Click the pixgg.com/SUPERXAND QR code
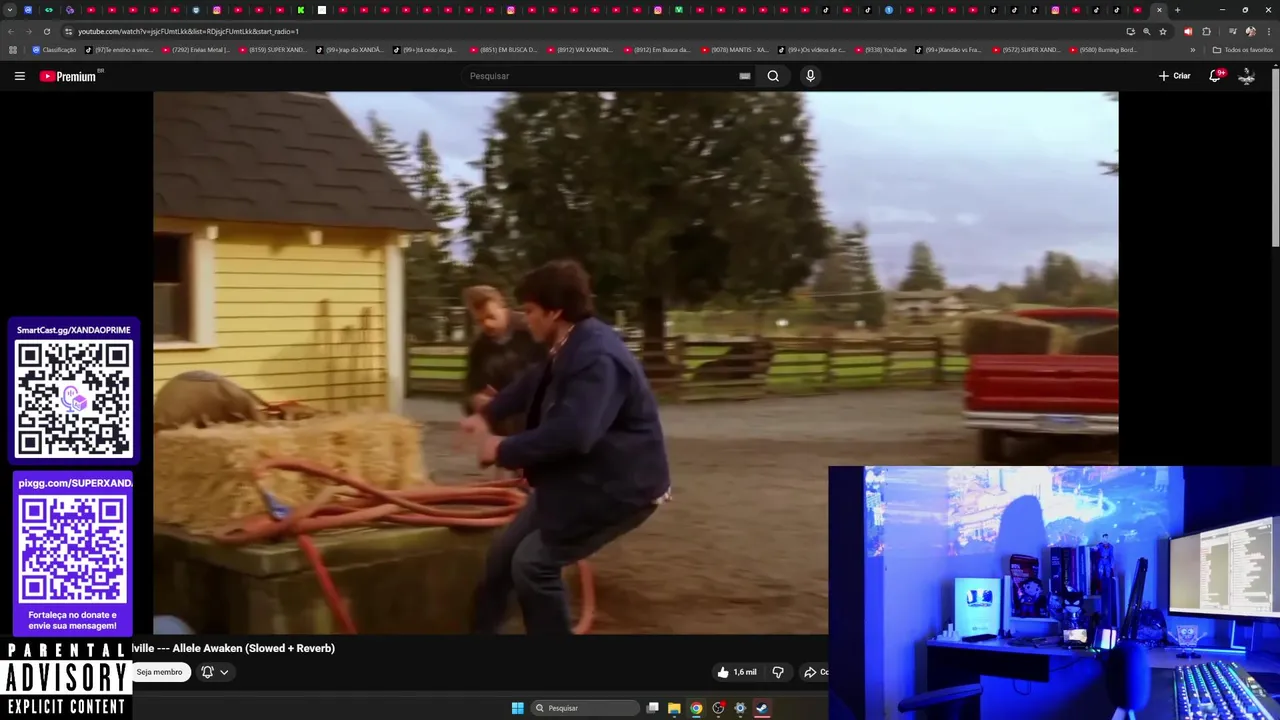 pos(73,549)
